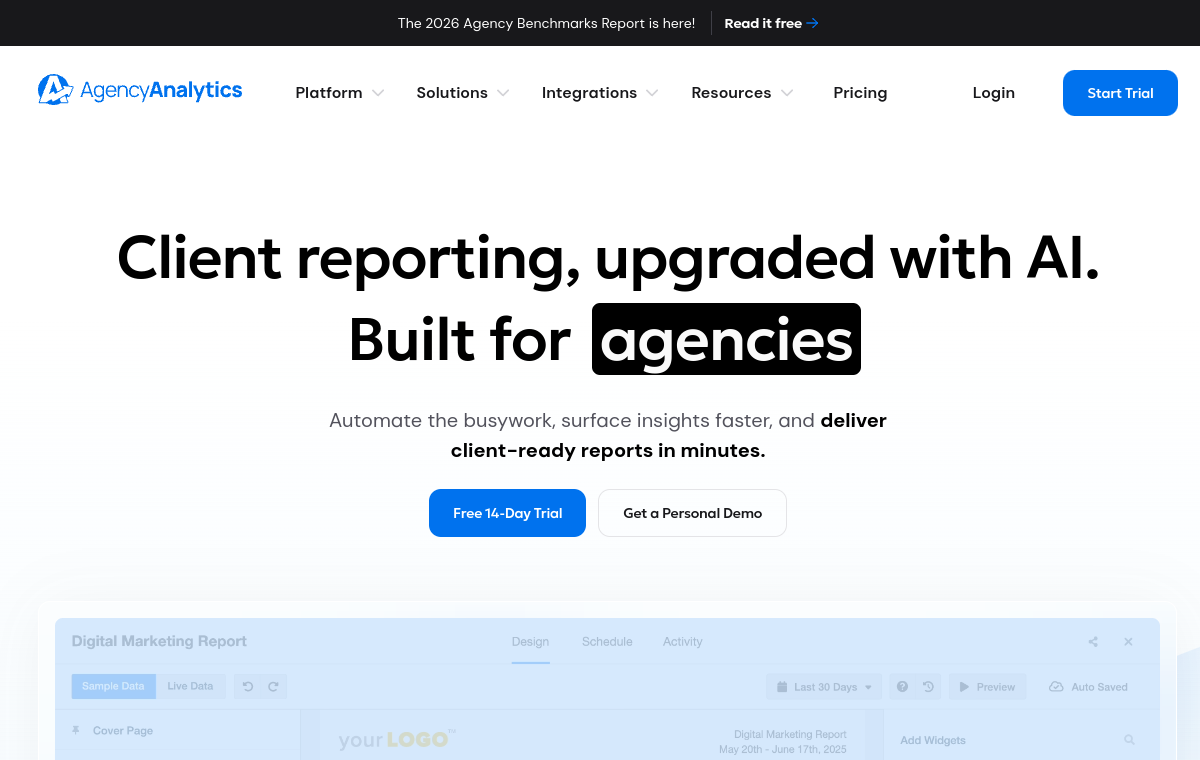Click the share icon in report header
The height and width of the screenshot is (760, 1200).
coord(1093,642)
